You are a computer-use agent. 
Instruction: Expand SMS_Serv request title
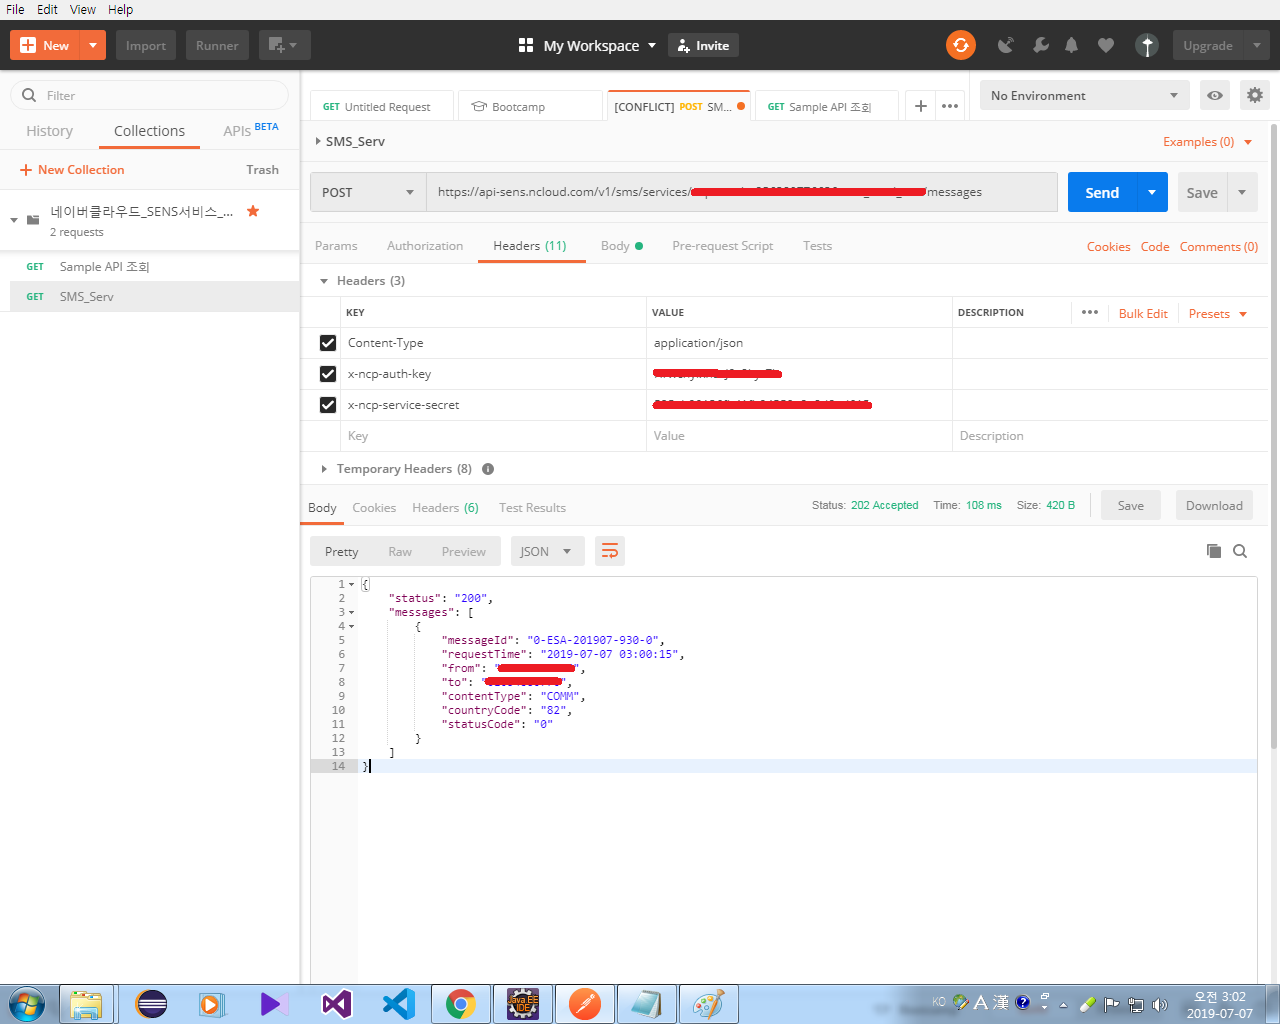pyautogui.click(x=318, y=141)
